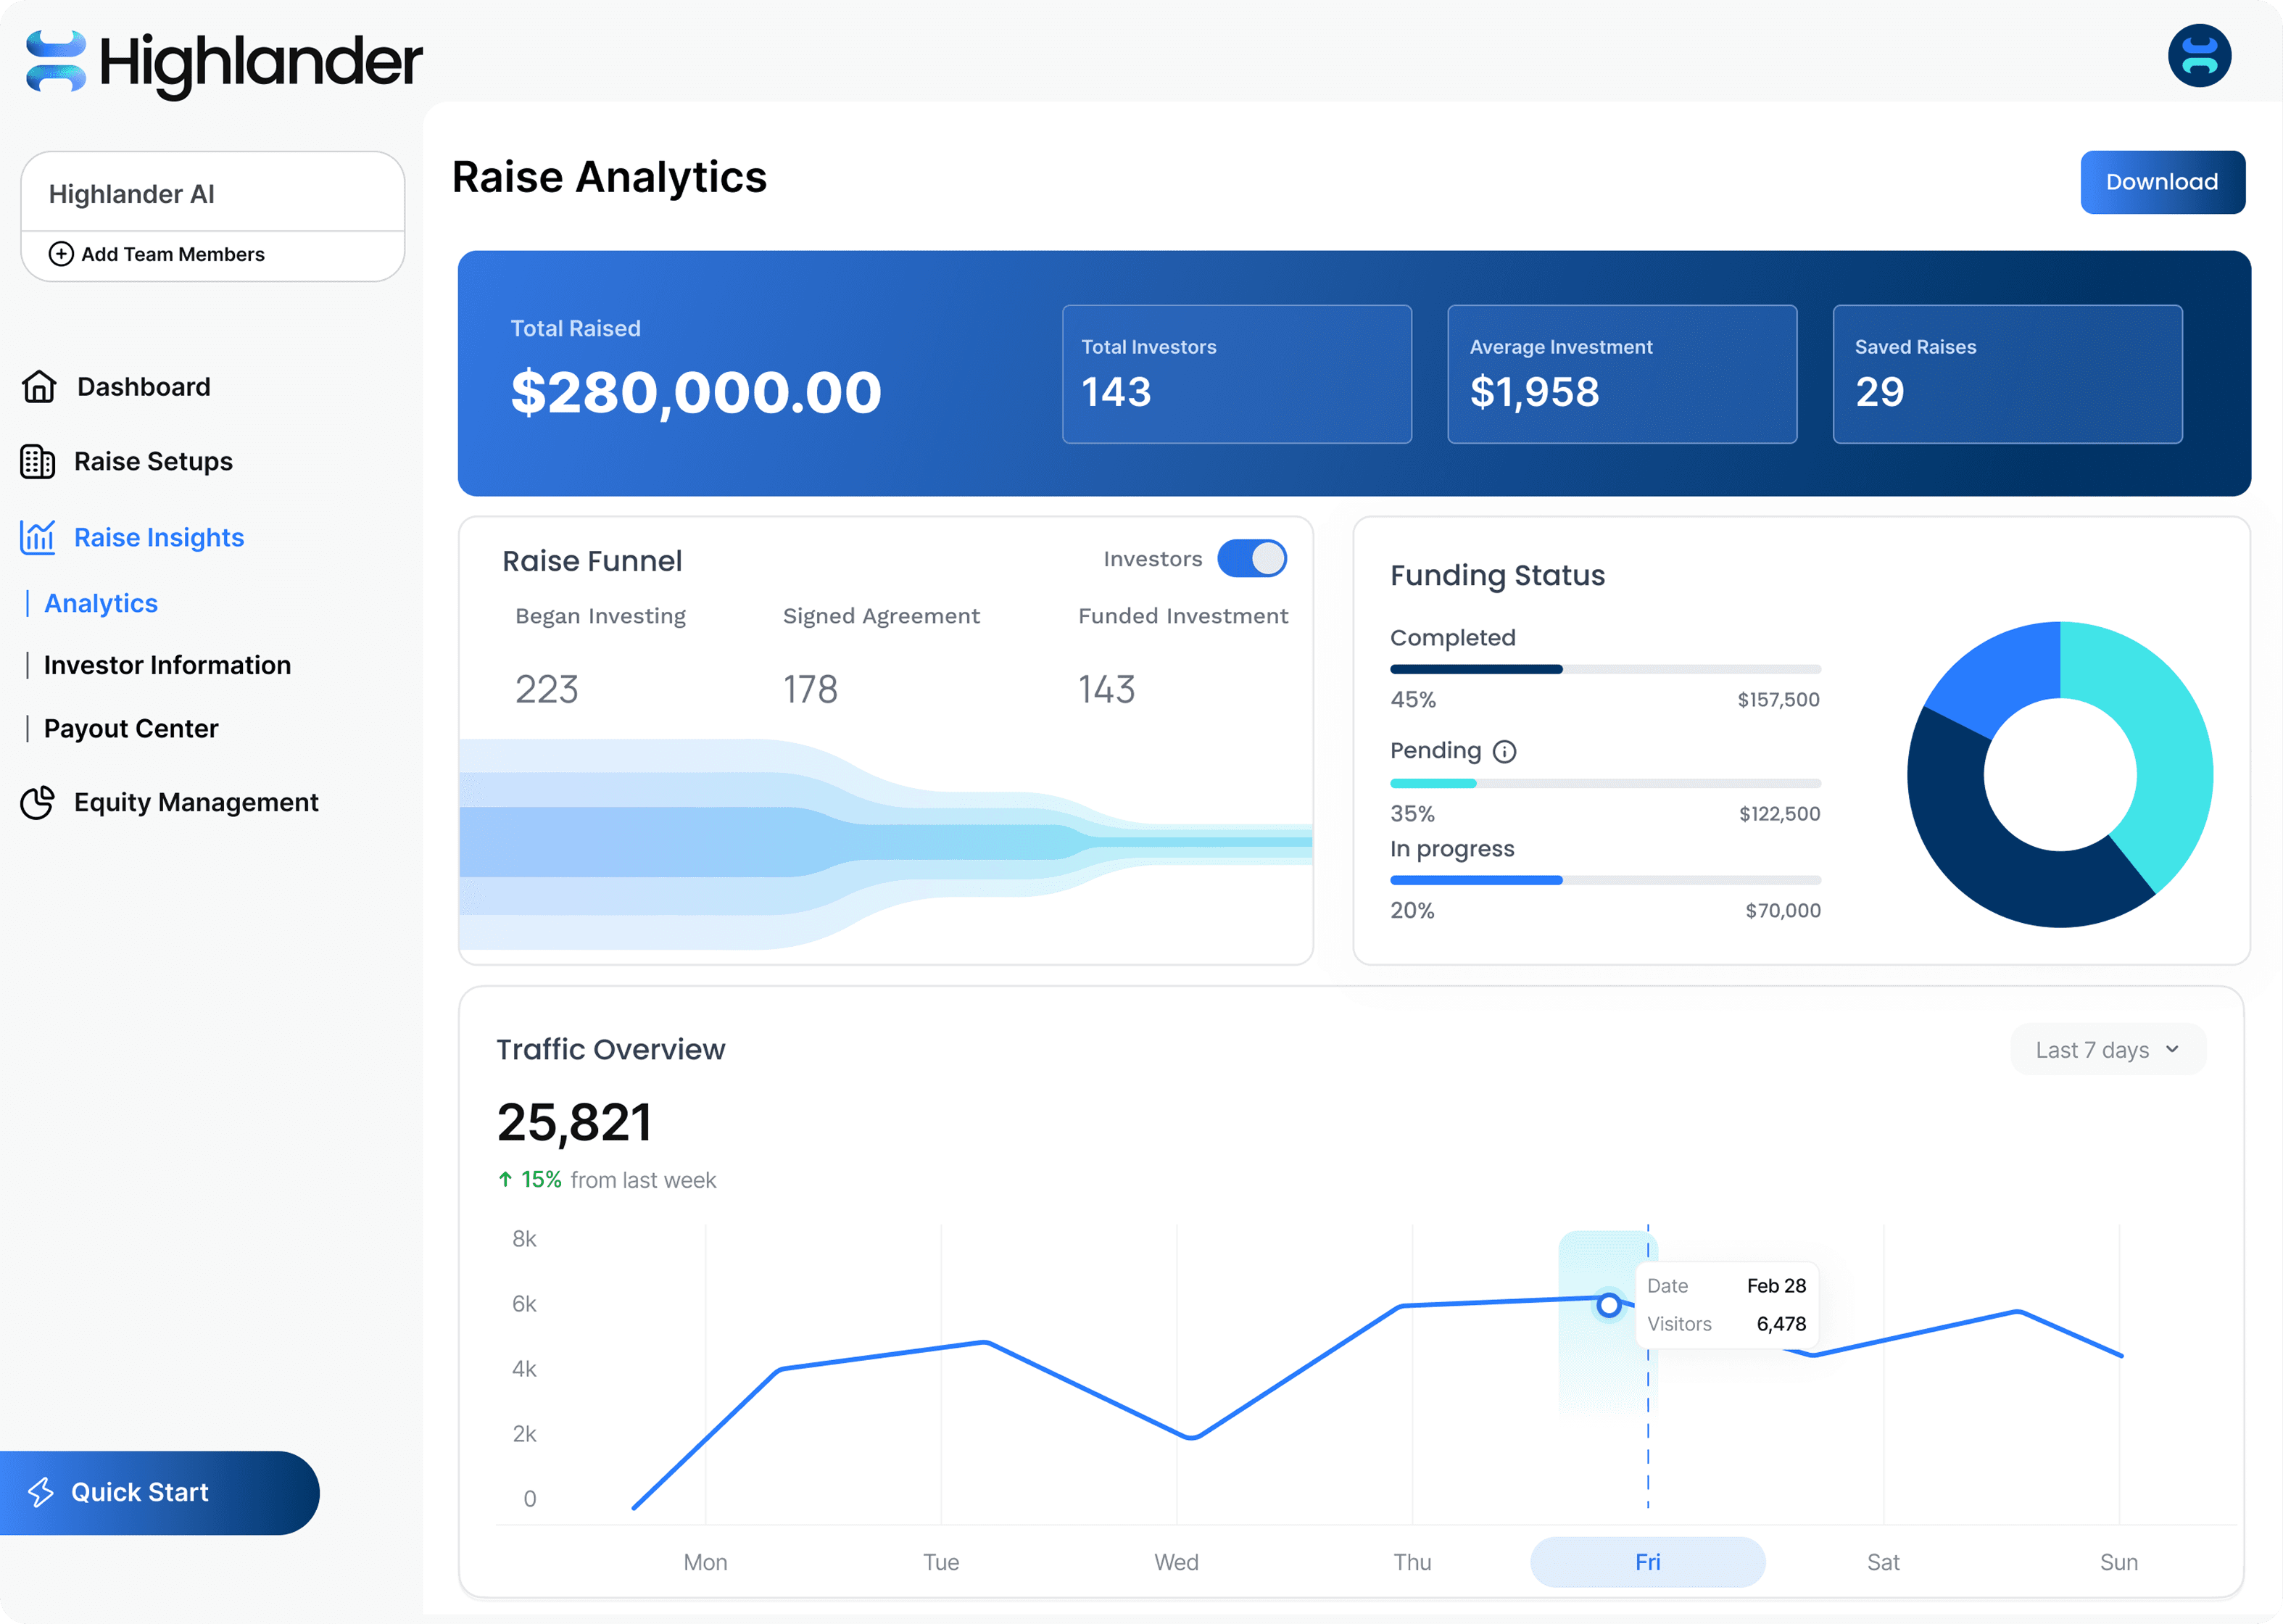Launch the Quick Start button
Viewport: 2283px width, 1624px height.
[160, 1492]
